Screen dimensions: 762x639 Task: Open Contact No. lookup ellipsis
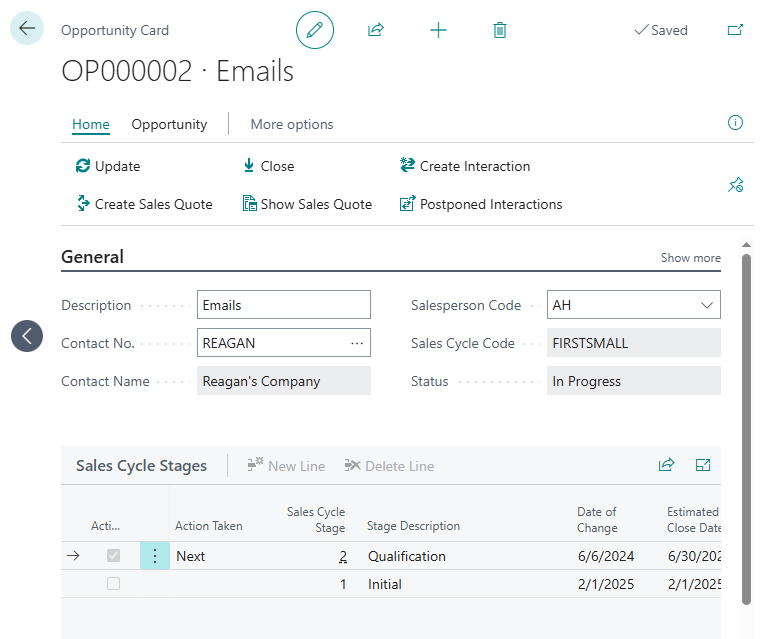tap(357, 343)
